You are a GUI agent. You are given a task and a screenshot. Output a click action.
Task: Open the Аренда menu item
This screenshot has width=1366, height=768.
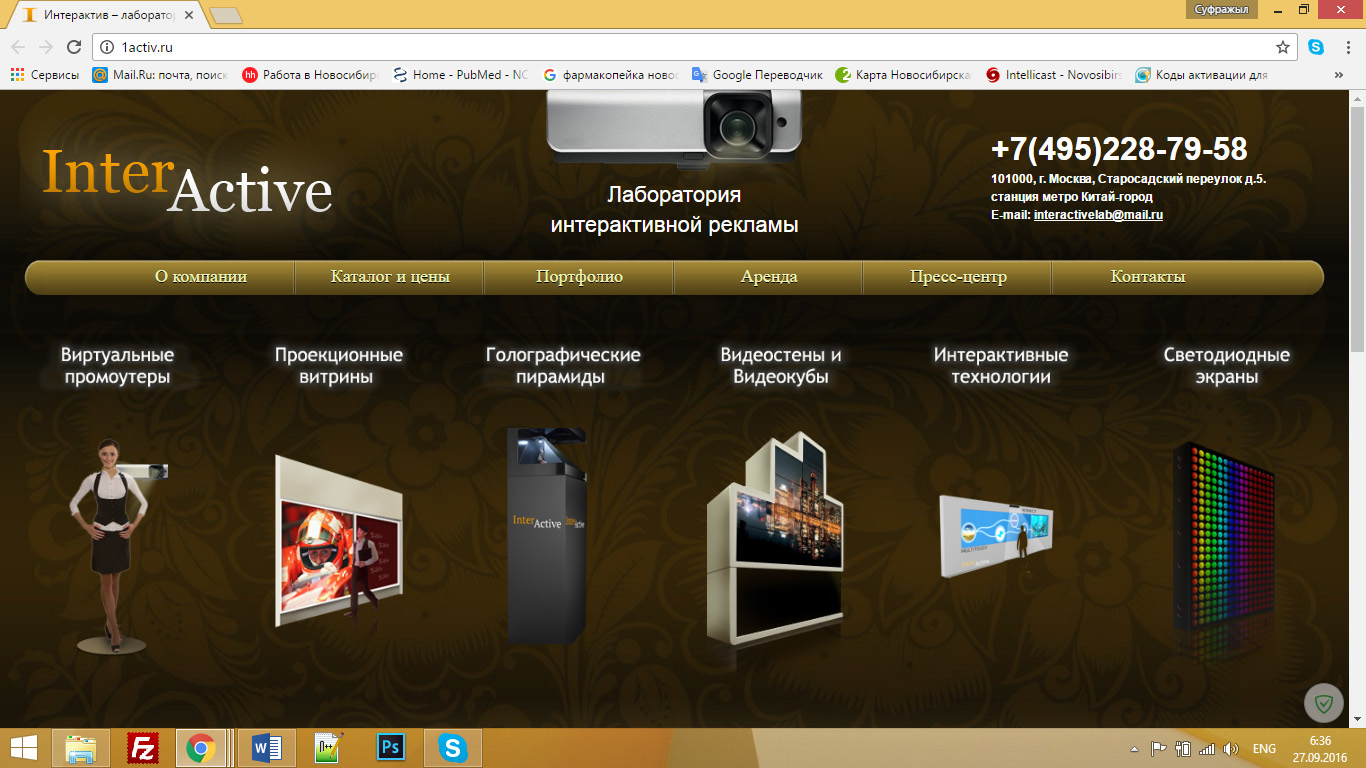point(769,277)
